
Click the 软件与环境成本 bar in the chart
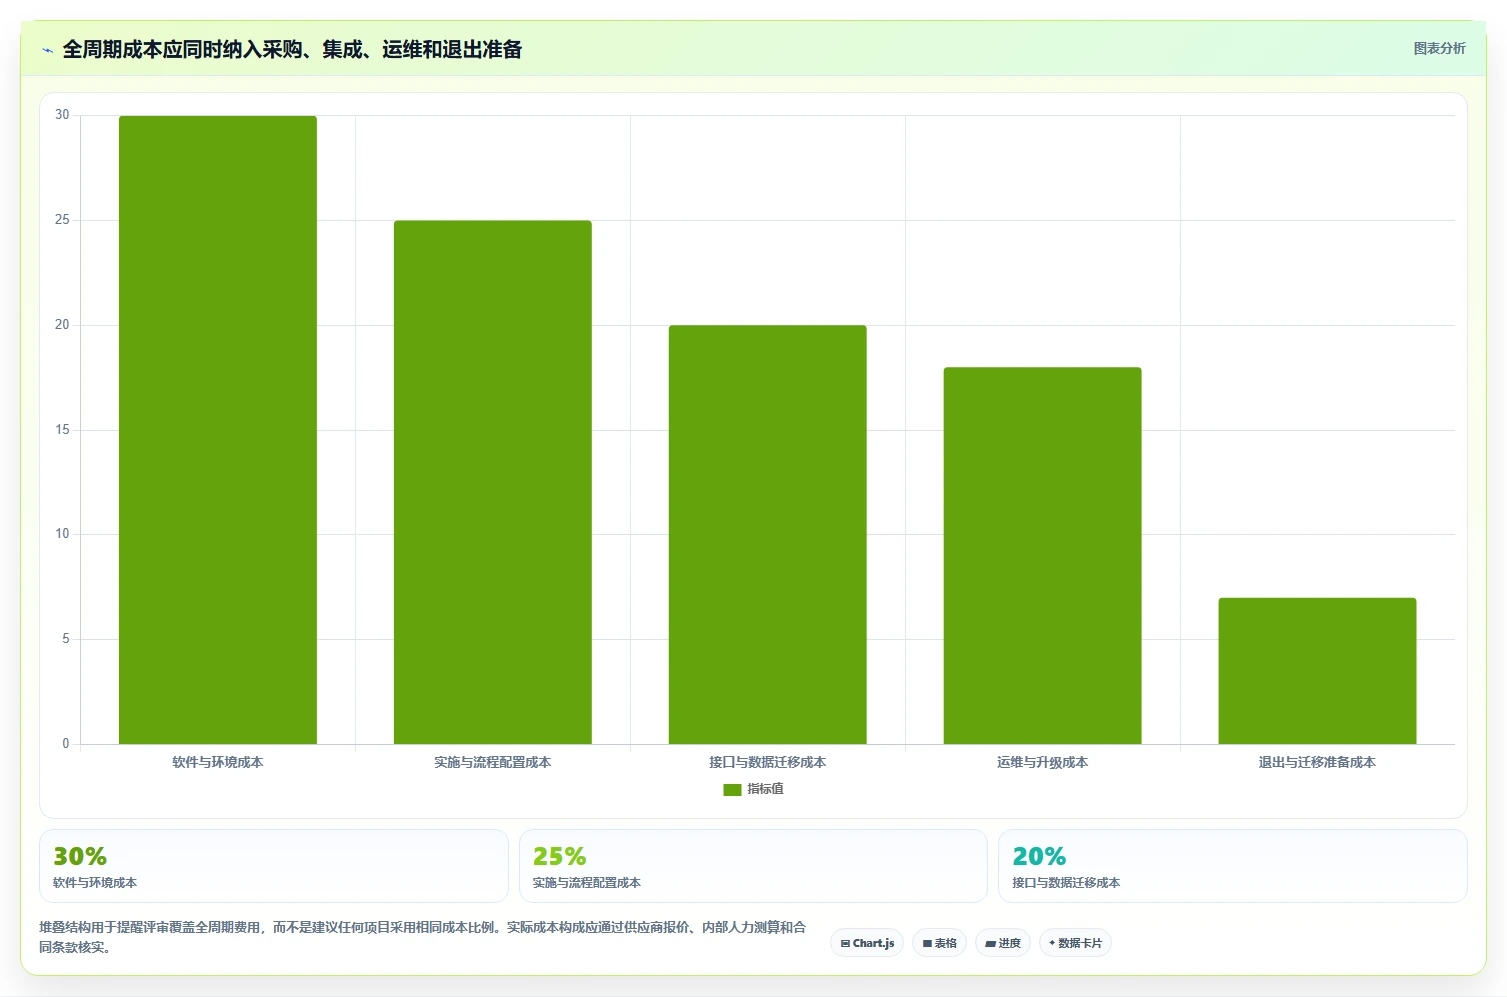[218, 430]
